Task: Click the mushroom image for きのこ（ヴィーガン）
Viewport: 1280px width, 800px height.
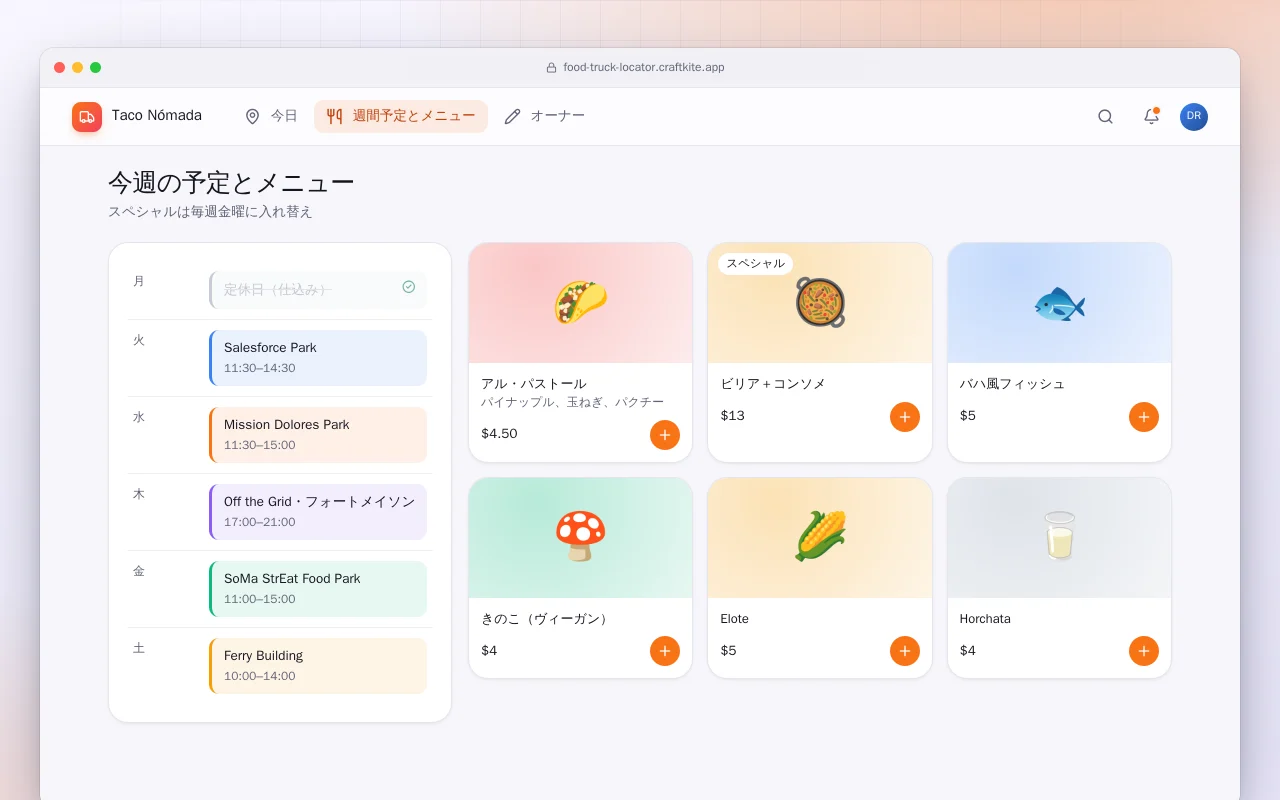Action: (x=580, y=537)
